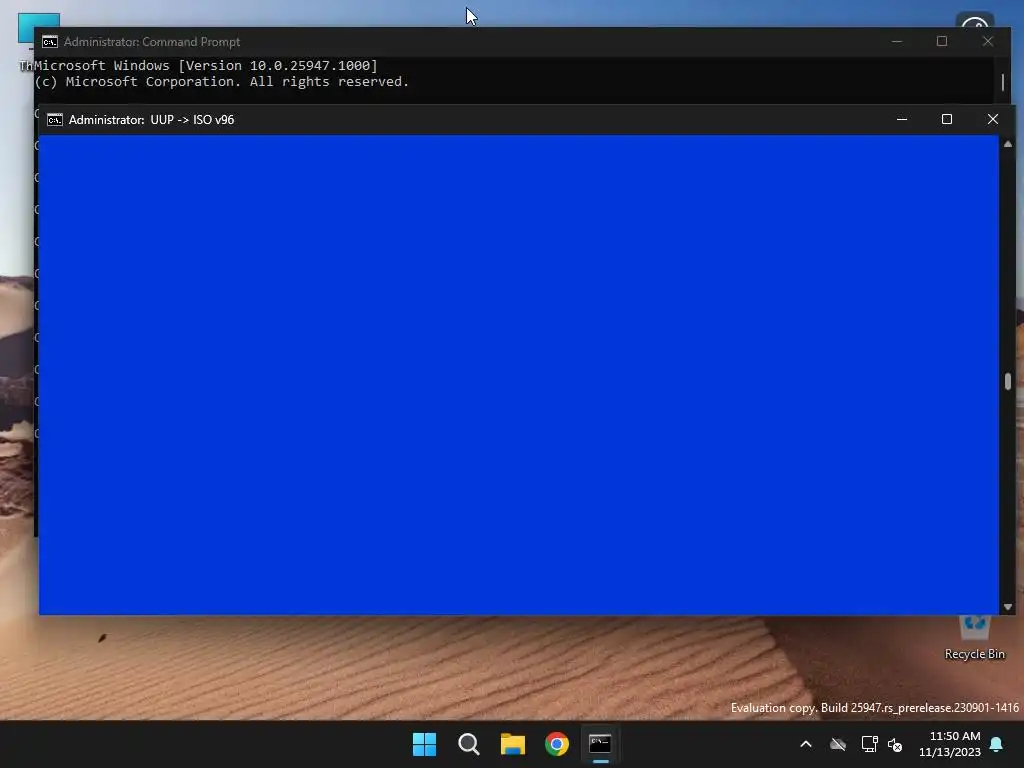The image size is (1024, 768).
Task: Select Command Prompt taskbar icon
Action: [600, 744]
